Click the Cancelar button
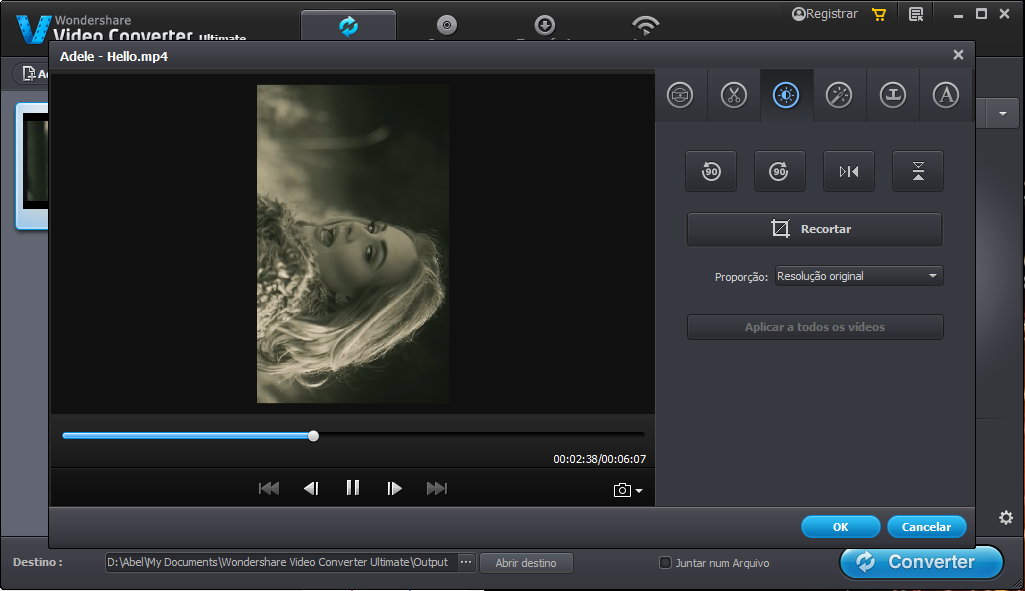 [x=926, y=527]
